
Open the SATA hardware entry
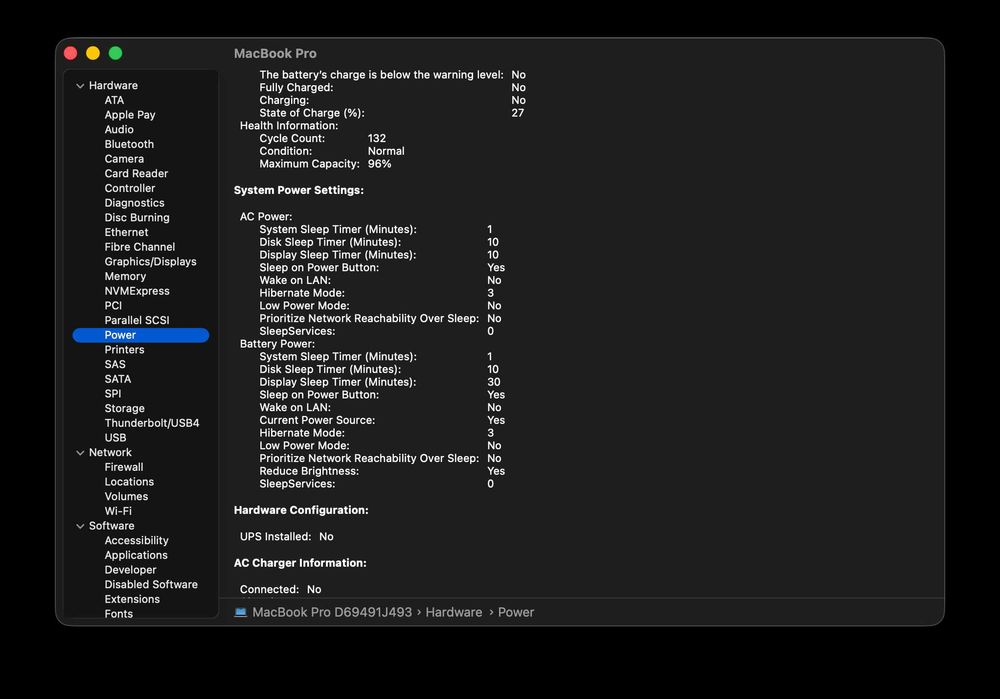pyautogui.click(x=118, y=379)
